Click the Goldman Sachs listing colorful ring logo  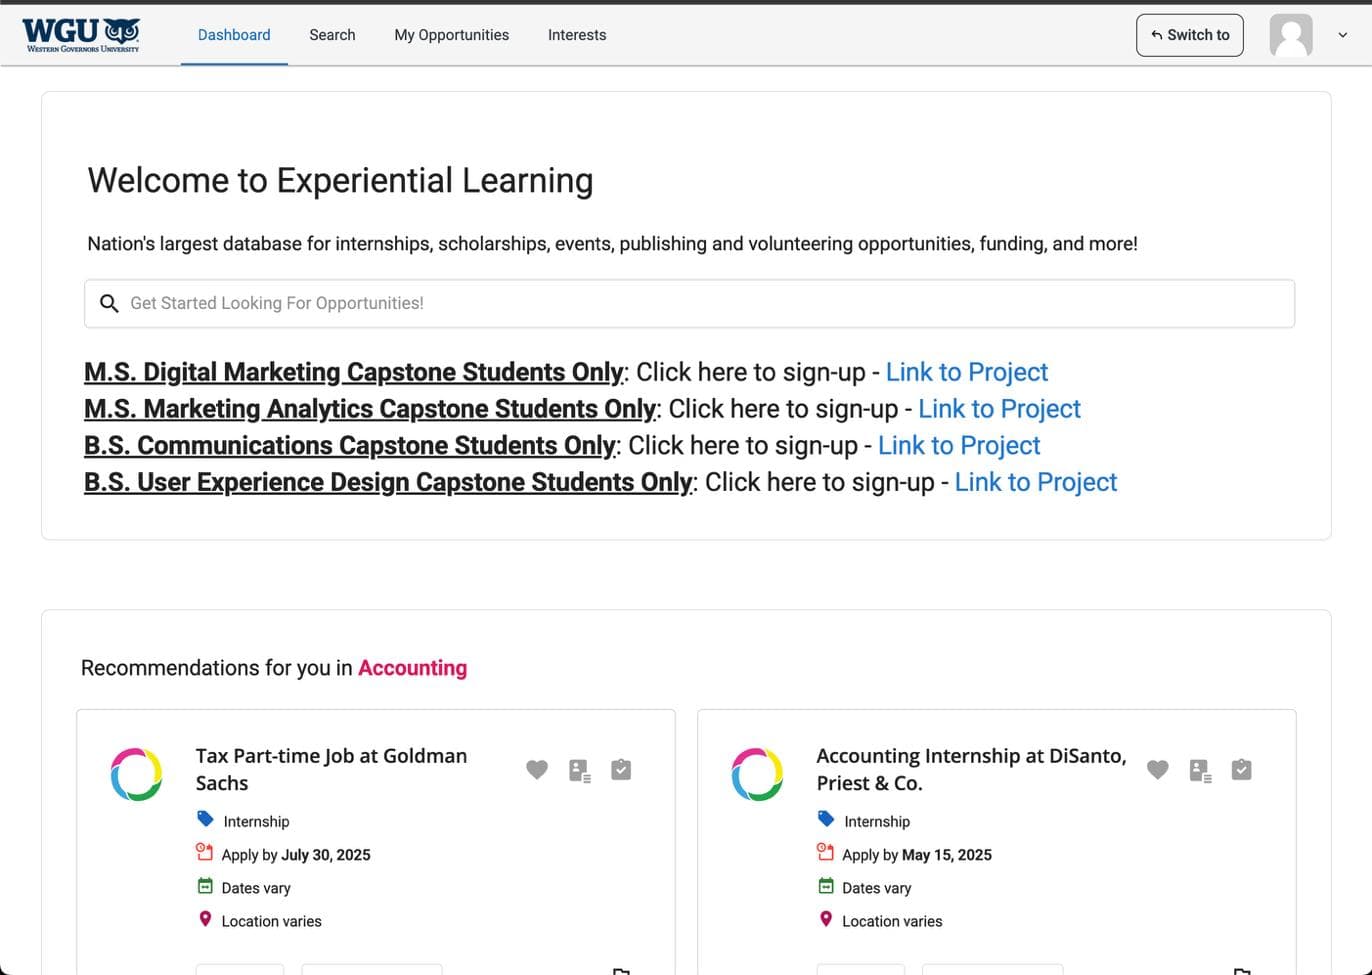coord(136,774)
